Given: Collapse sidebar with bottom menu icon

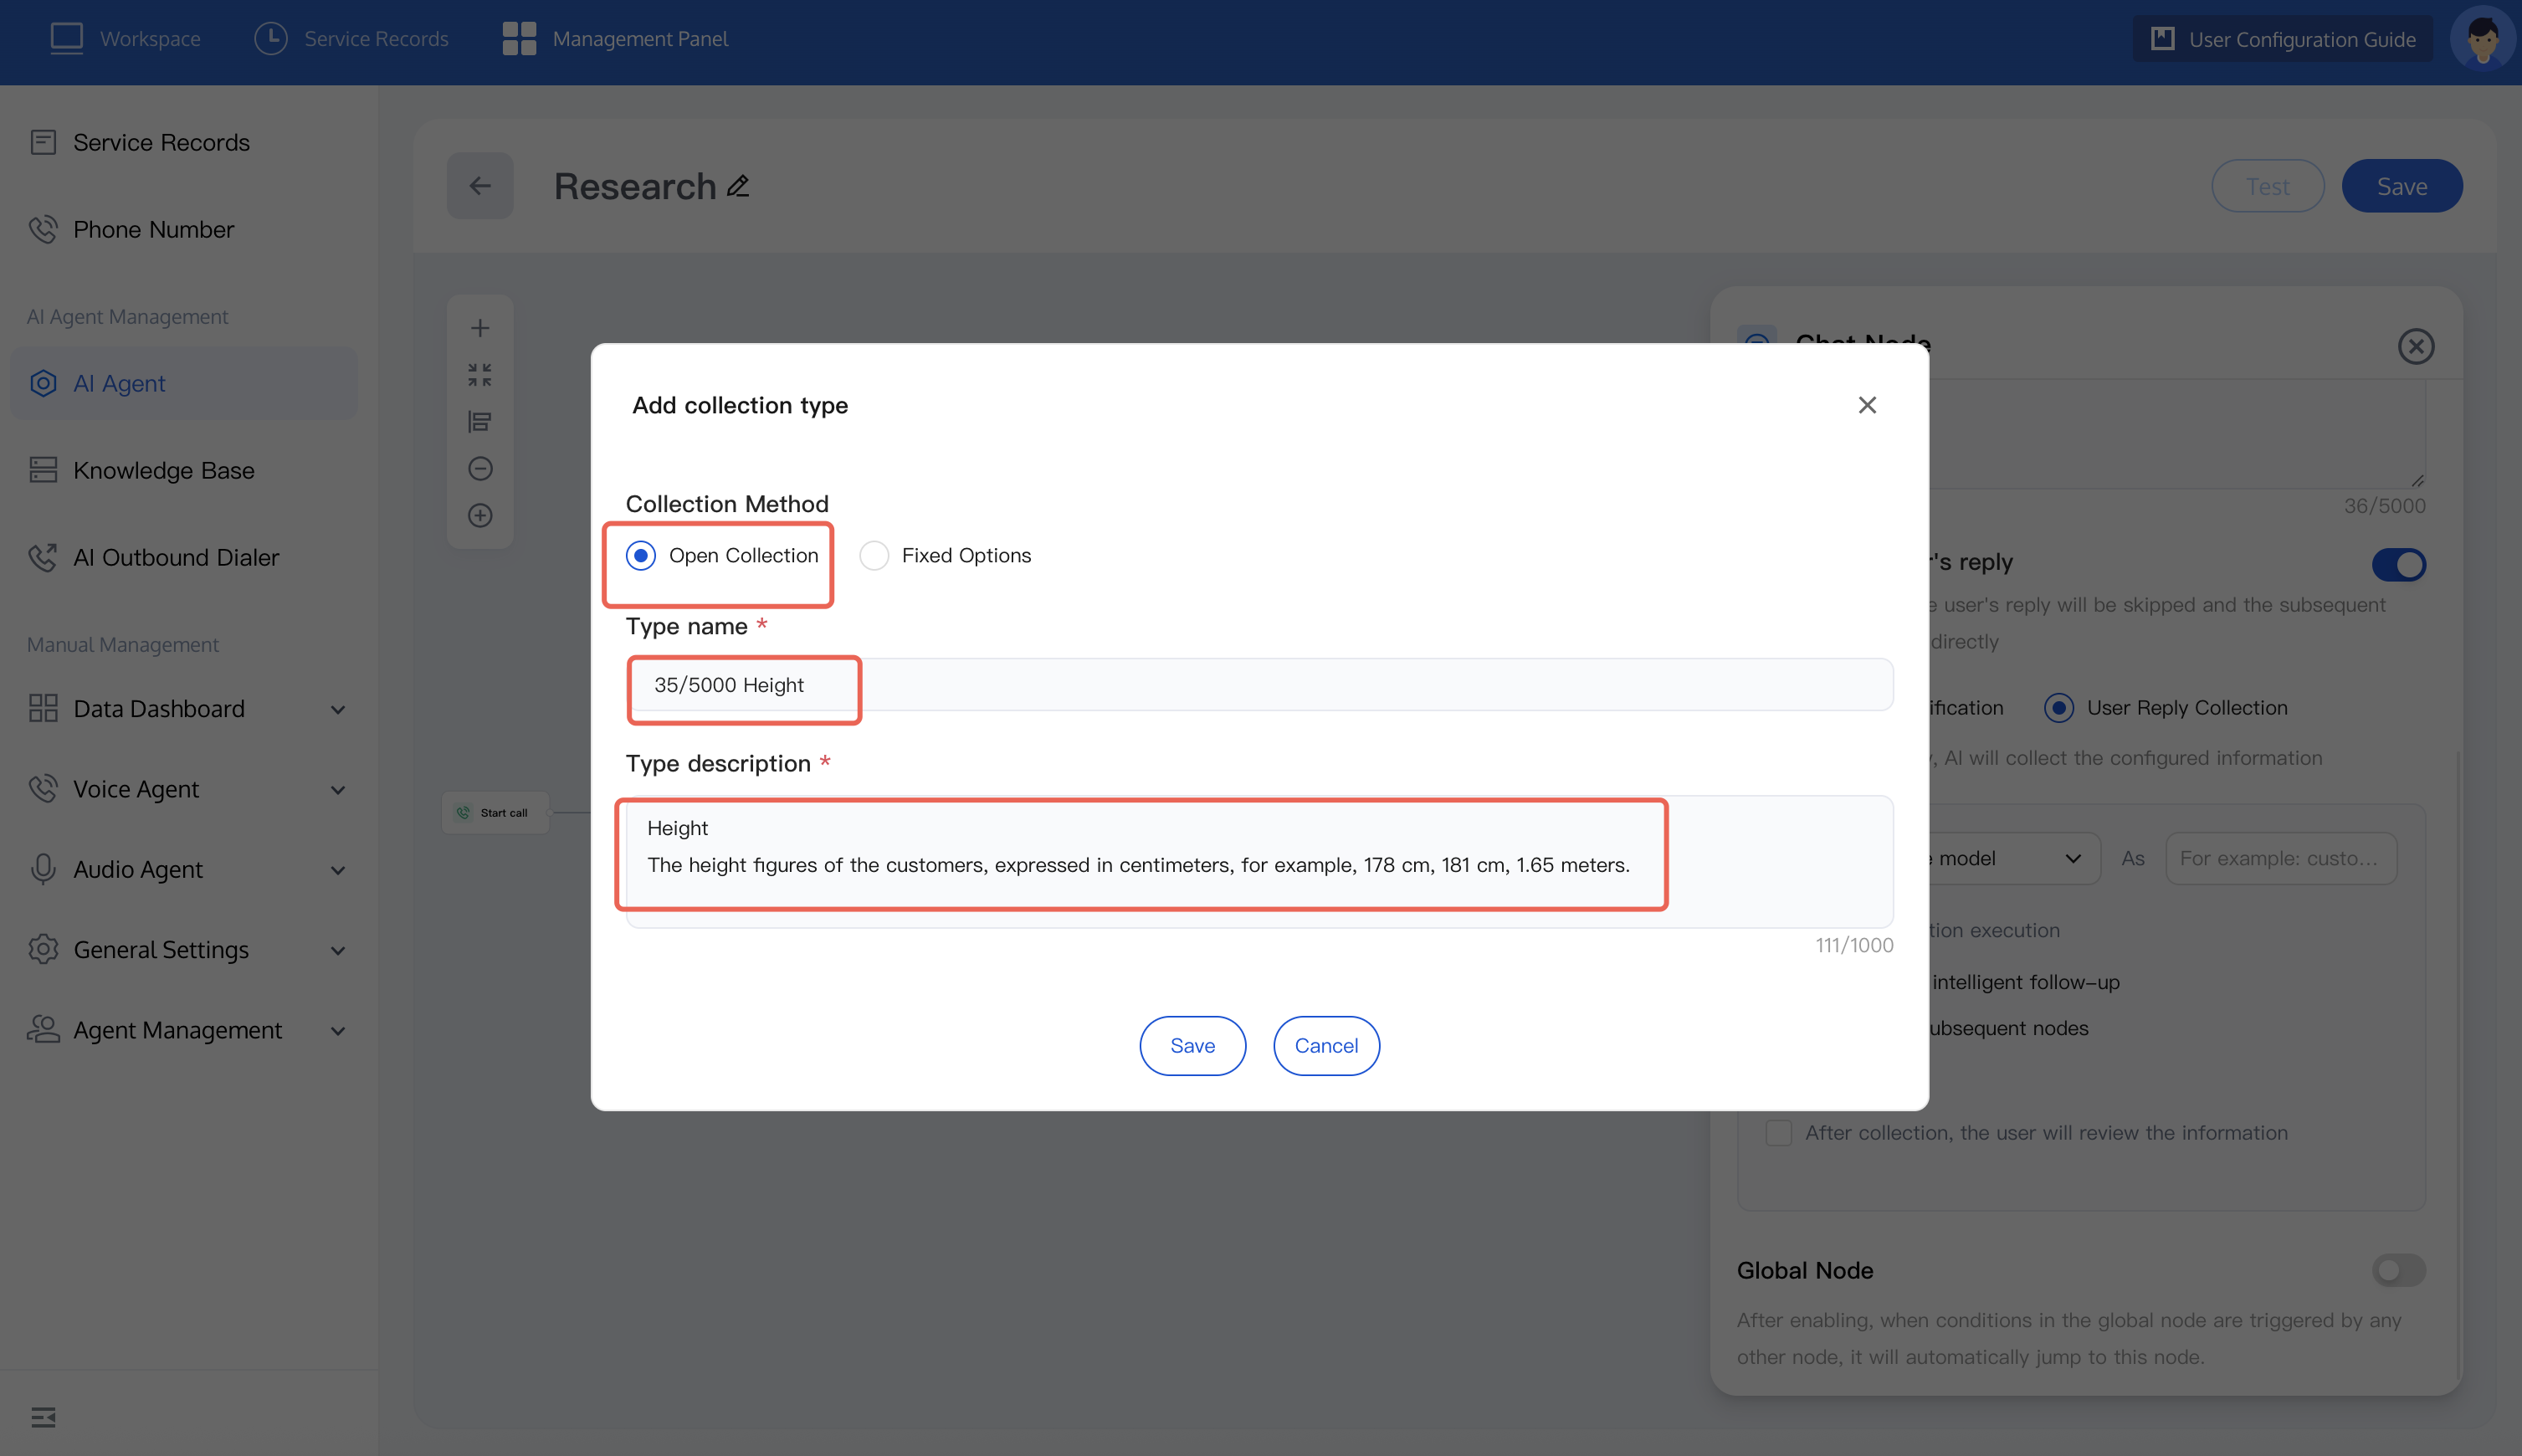Looking at the screenshot, I should click(x=43, y=1417).
